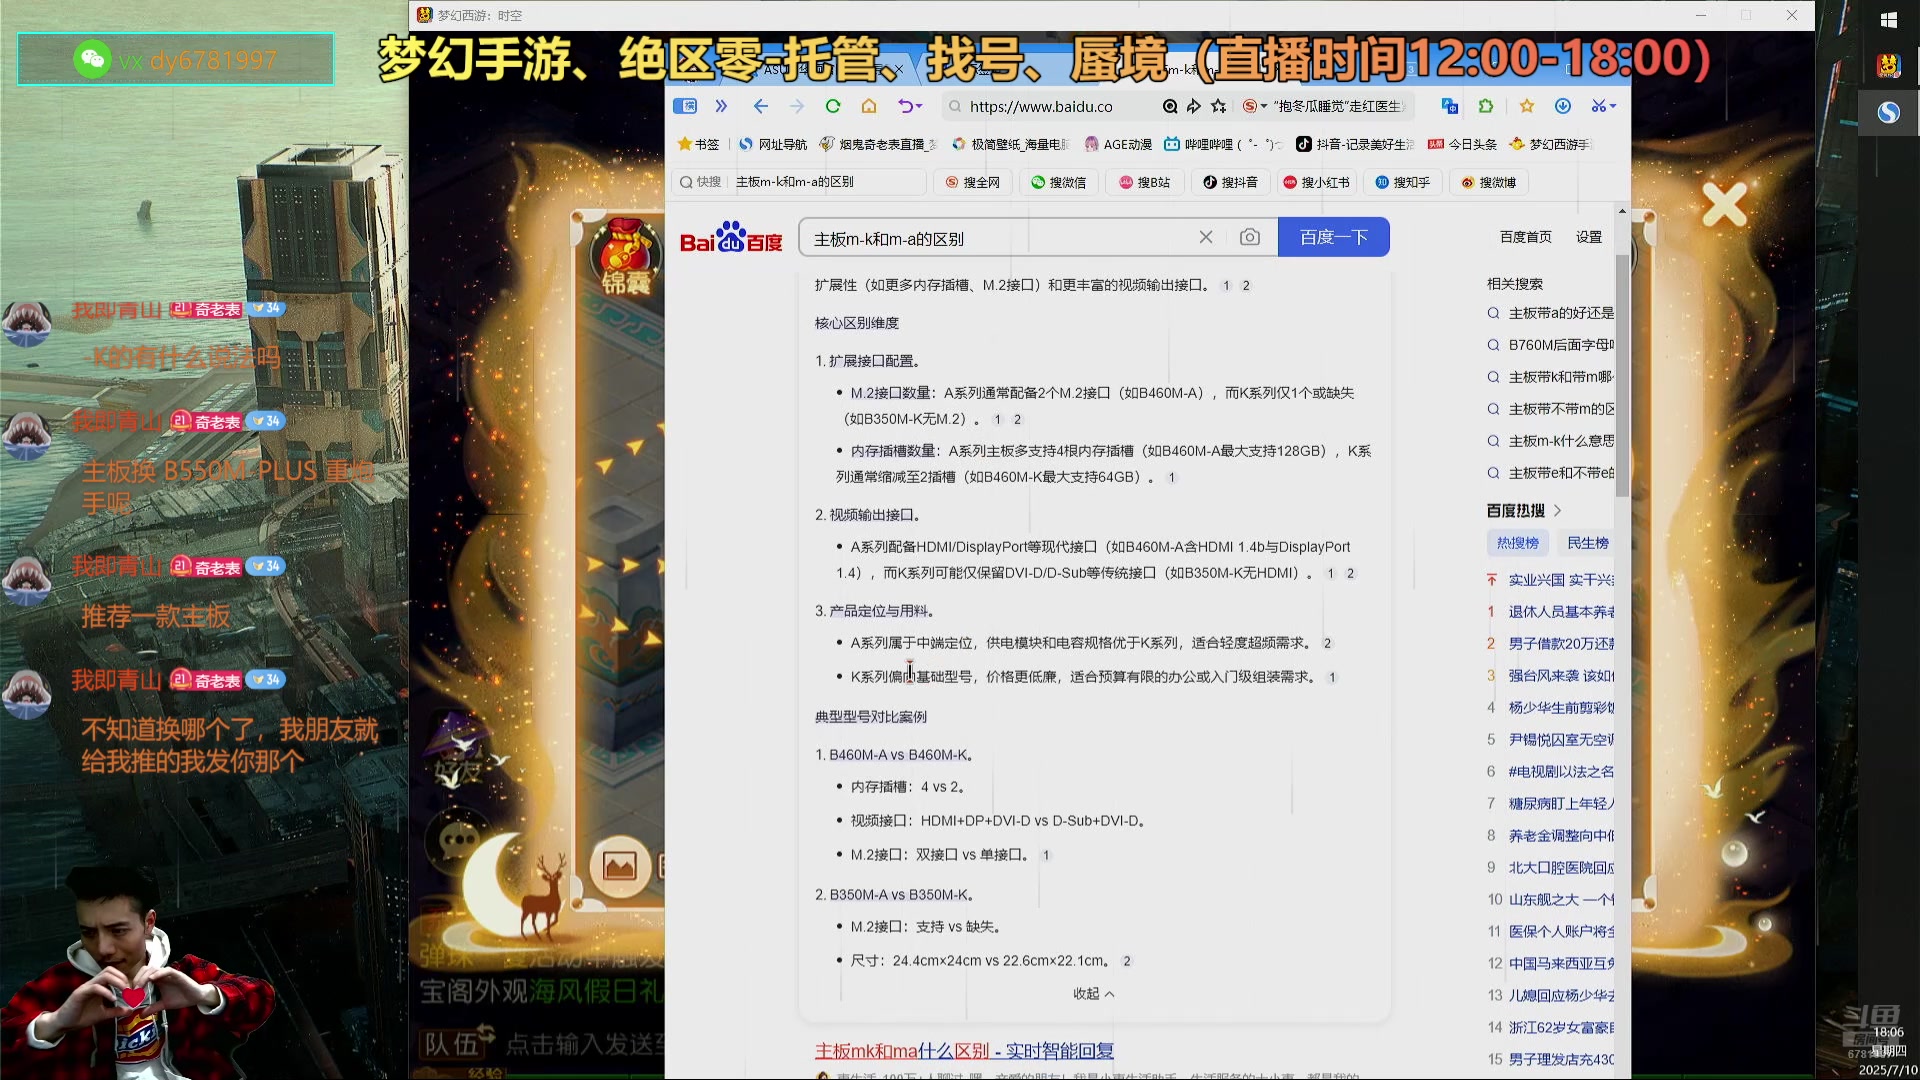1920x1080 pixels.
Task: Open the Baidu 设置 link
Action: coord(1589,237)
